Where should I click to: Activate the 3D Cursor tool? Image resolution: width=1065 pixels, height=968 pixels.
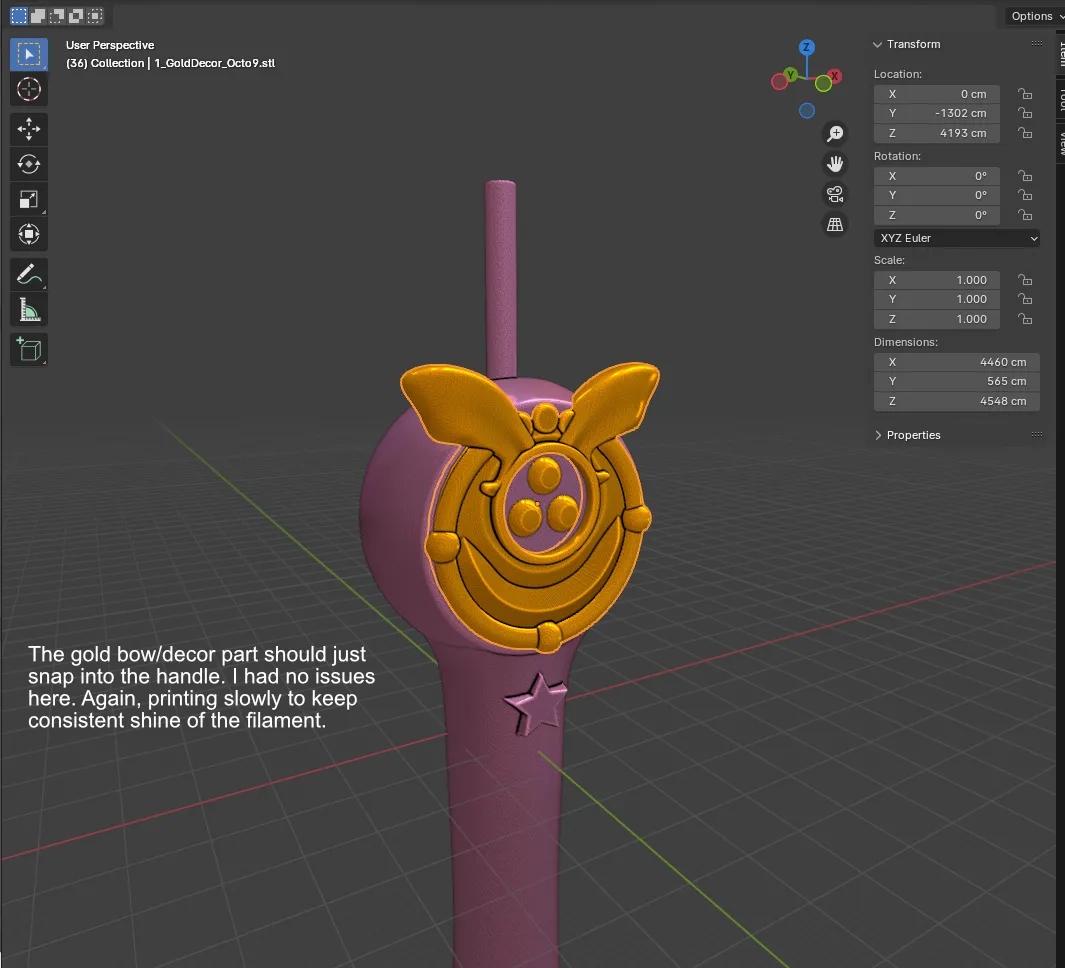tap(29, 89)
